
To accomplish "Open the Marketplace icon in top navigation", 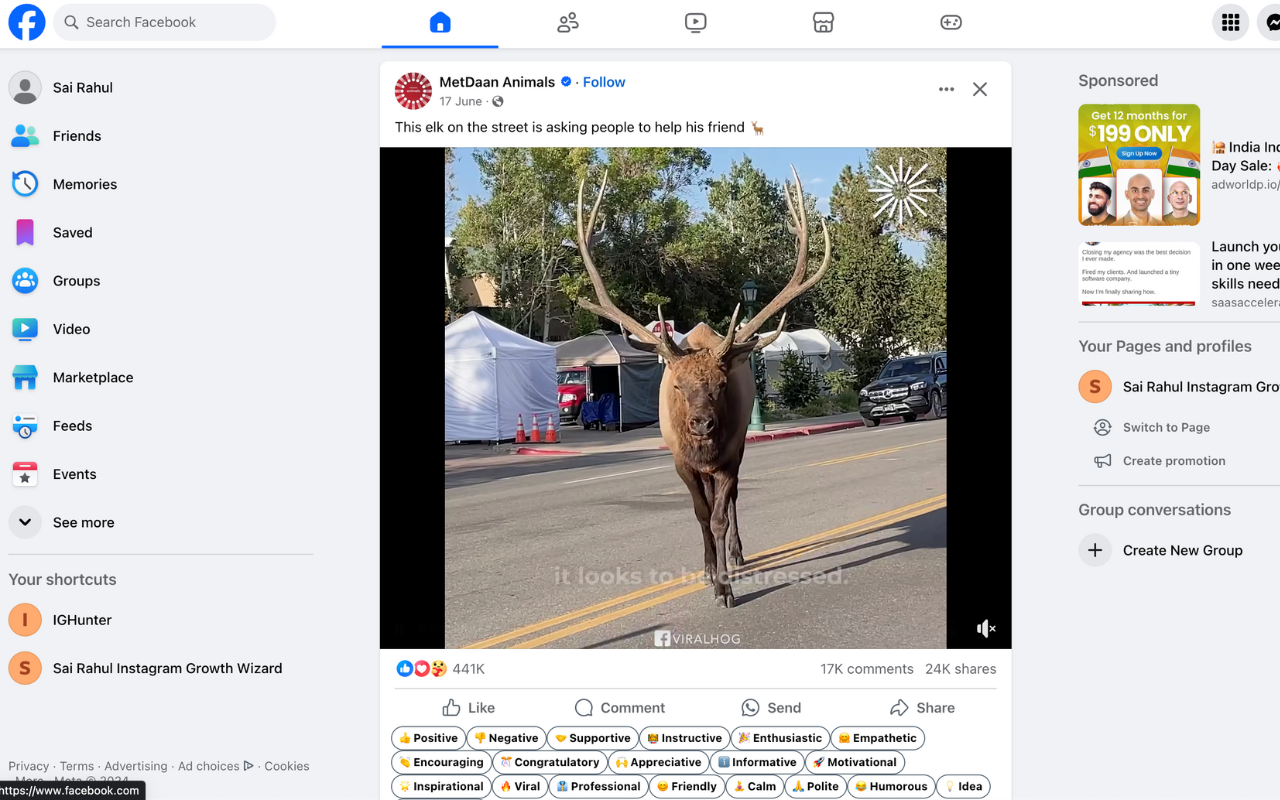I will (x=823, y=22).
